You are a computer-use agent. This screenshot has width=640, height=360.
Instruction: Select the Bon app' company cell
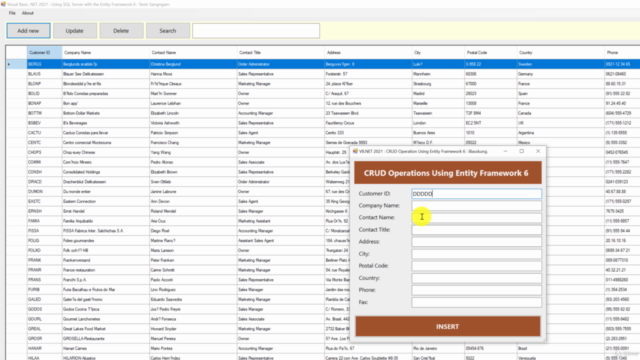(x=106, y=103)
